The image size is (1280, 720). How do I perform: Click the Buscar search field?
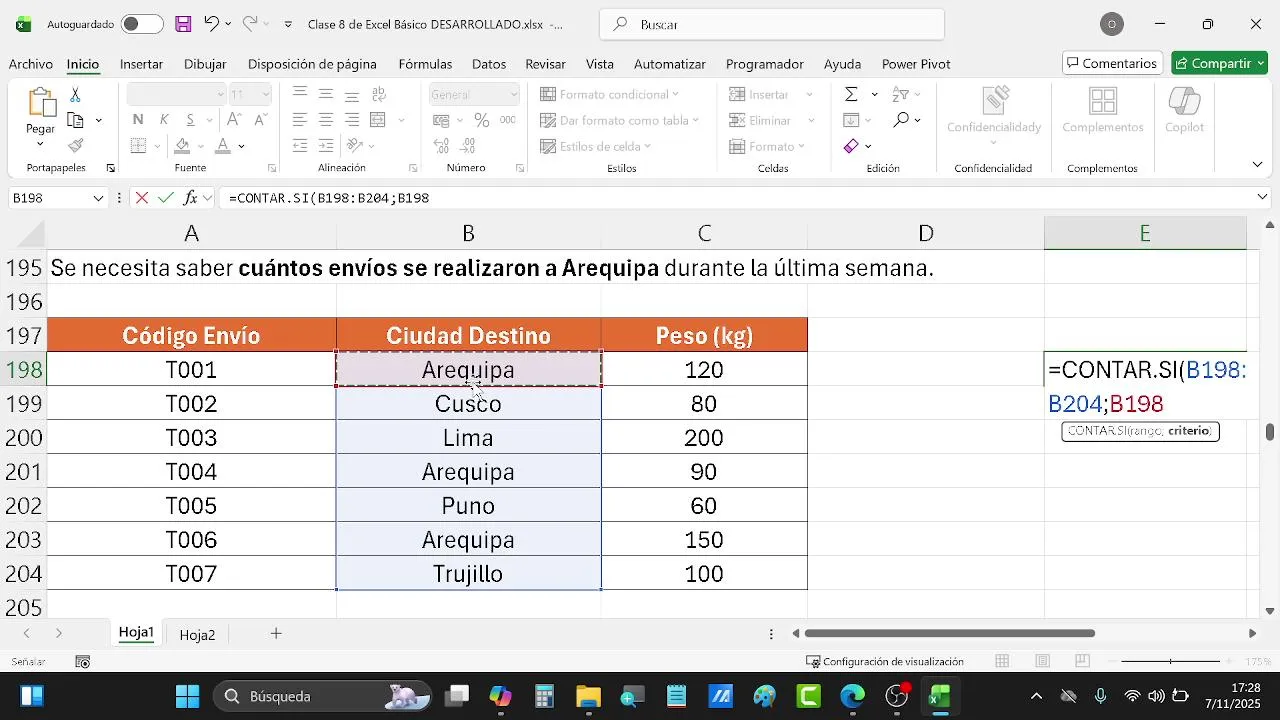pos(772,24)
